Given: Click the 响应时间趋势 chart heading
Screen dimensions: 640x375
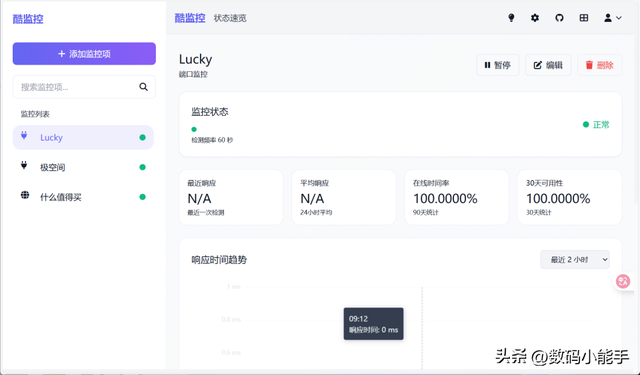Looking at the screenshot, I should [x=219, y=260].
